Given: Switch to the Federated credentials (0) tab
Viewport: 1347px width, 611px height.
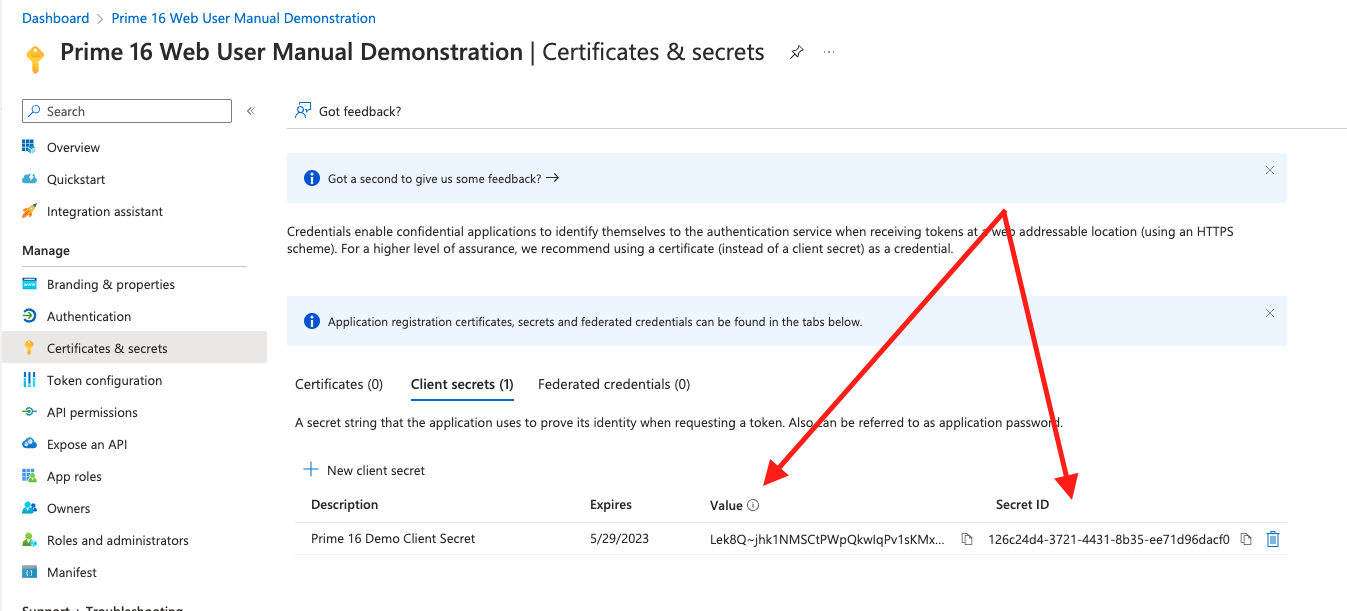Looking at the screenshot, I should click(x=614, y=384).
